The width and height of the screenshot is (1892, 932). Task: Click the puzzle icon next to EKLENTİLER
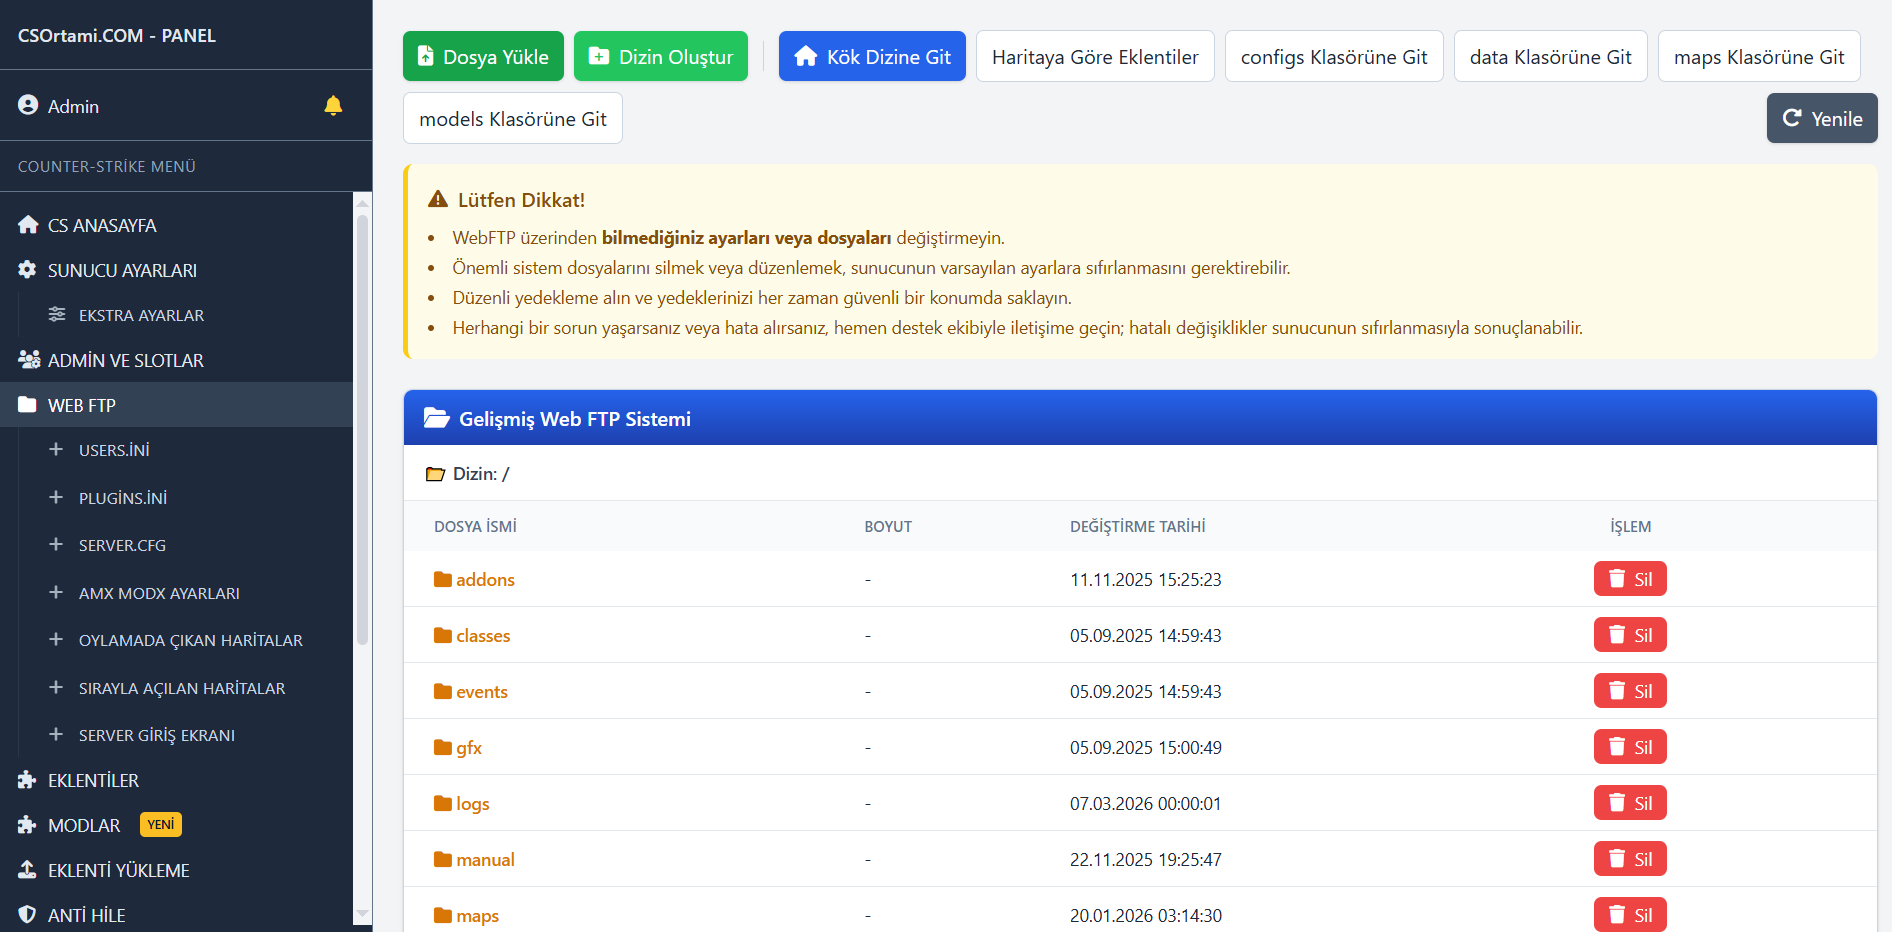coord(28,780)
